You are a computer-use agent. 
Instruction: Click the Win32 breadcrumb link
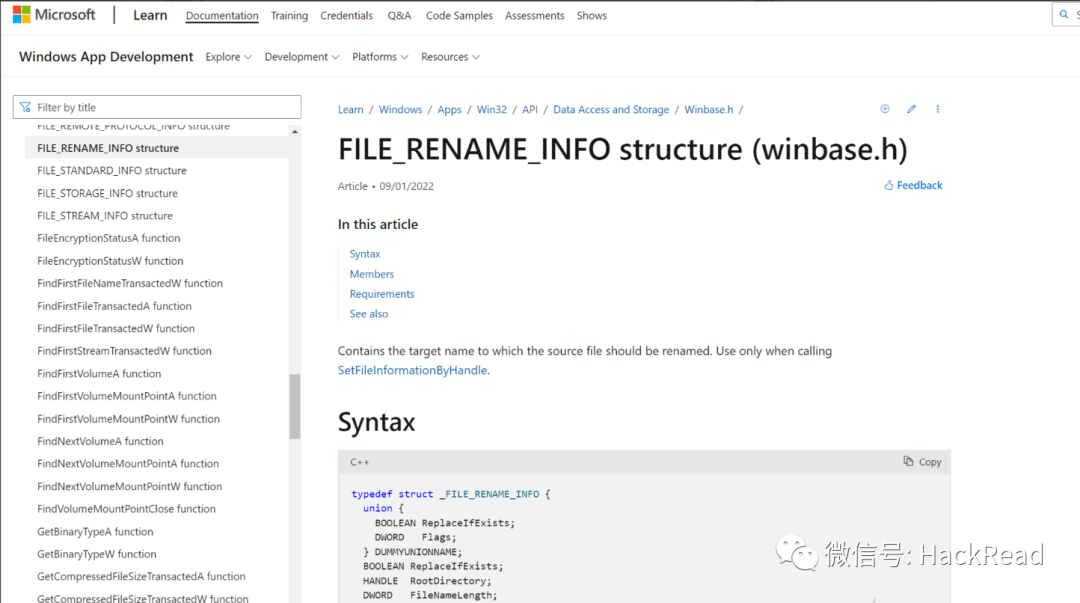[492, 110]
